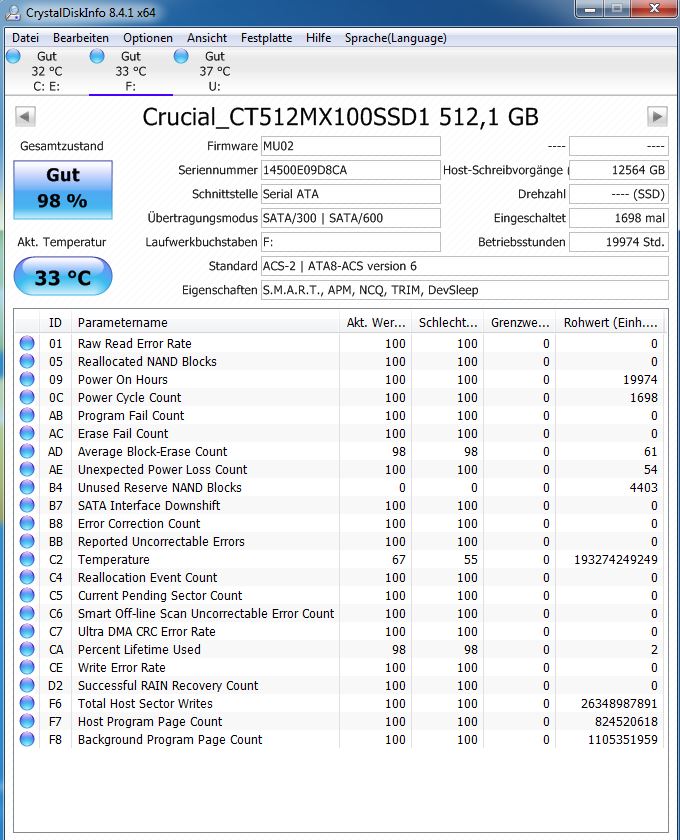The width and height of the screenshot is (680, 840).
Task: Open the Datei menu
Action: (25, 38)
